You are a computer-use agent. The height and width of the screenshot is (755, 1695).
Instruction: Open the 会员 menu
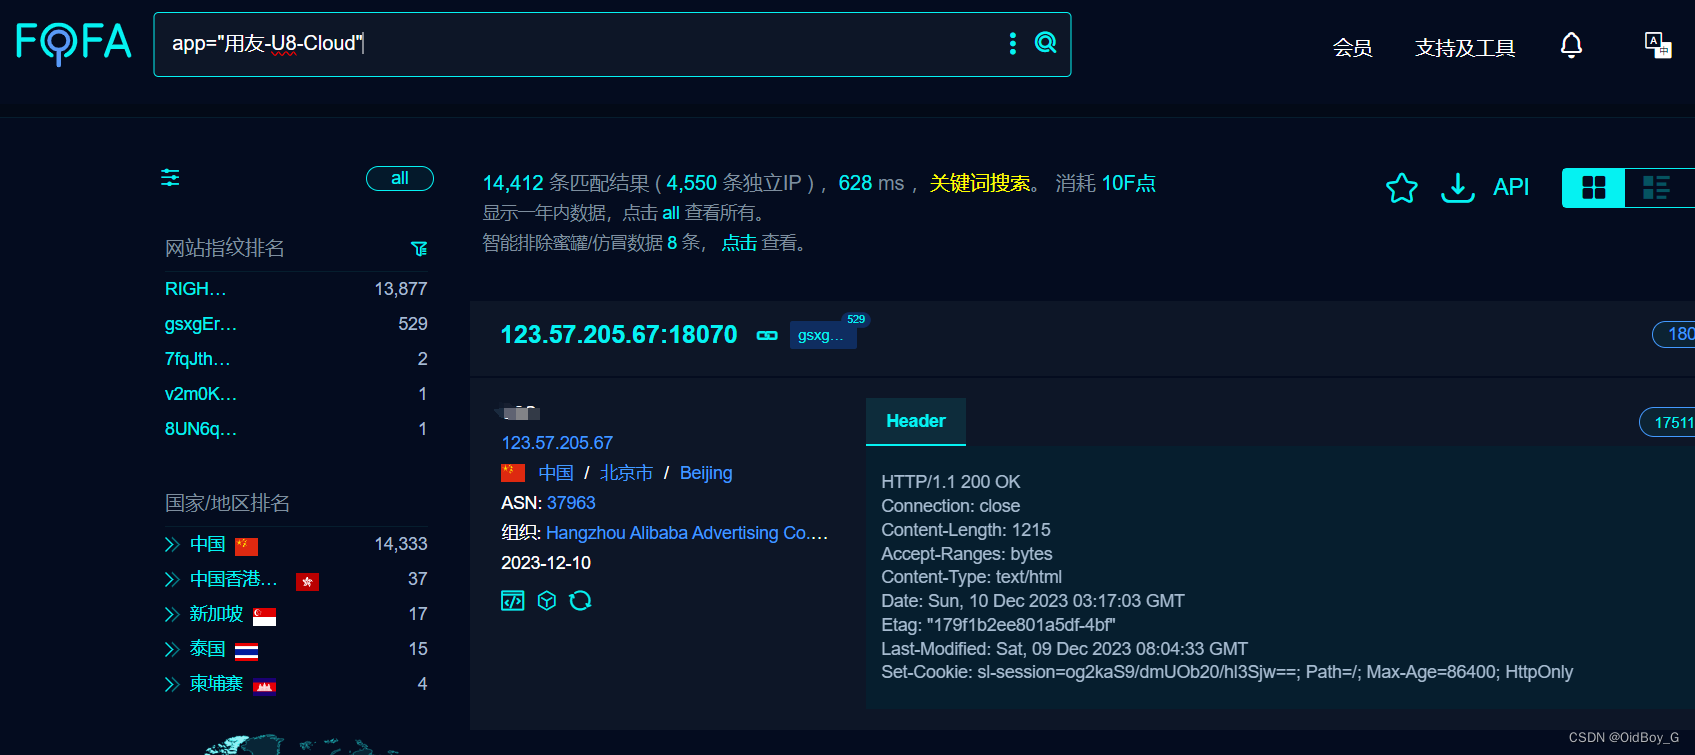1352,47
